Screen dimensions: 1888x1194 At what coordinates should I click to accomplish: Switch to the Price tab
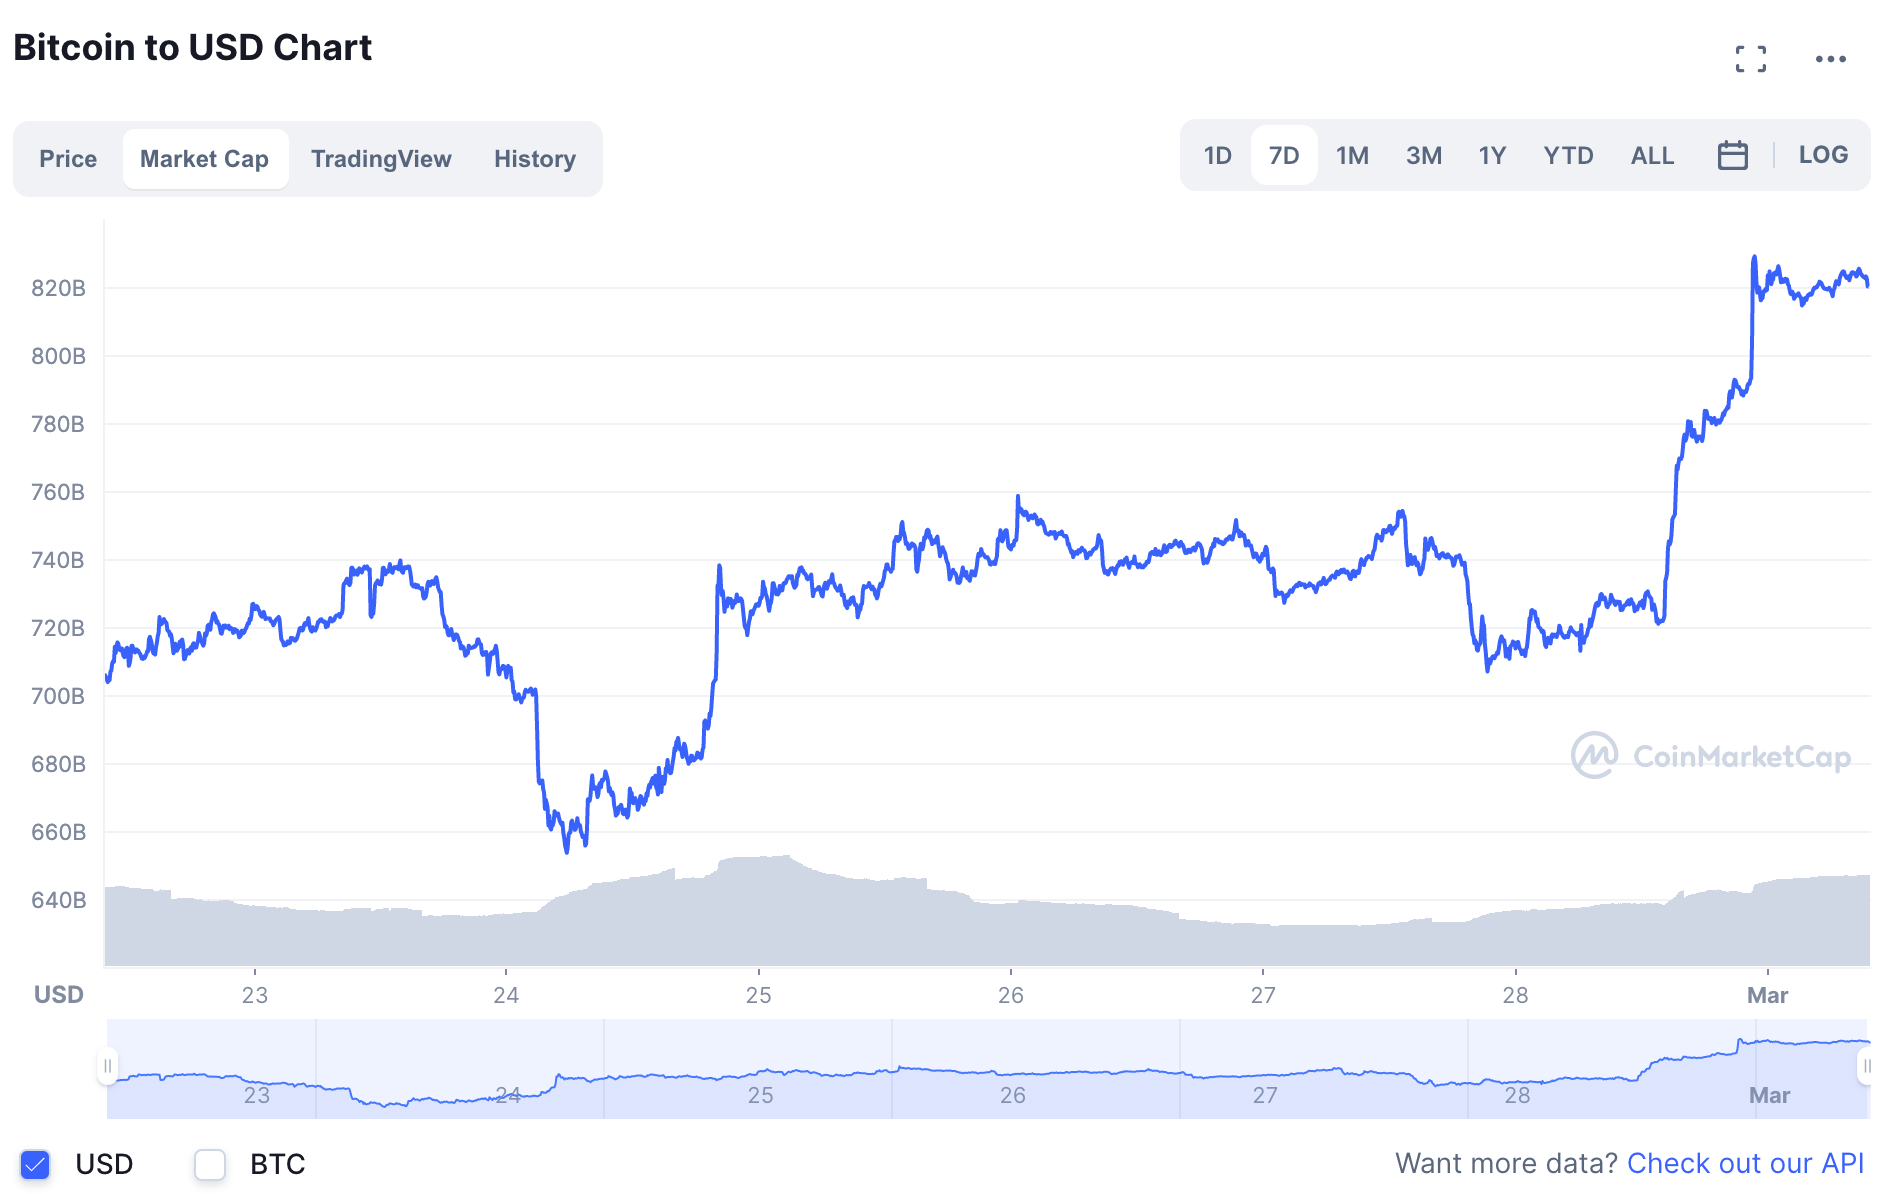click(68, 159)
